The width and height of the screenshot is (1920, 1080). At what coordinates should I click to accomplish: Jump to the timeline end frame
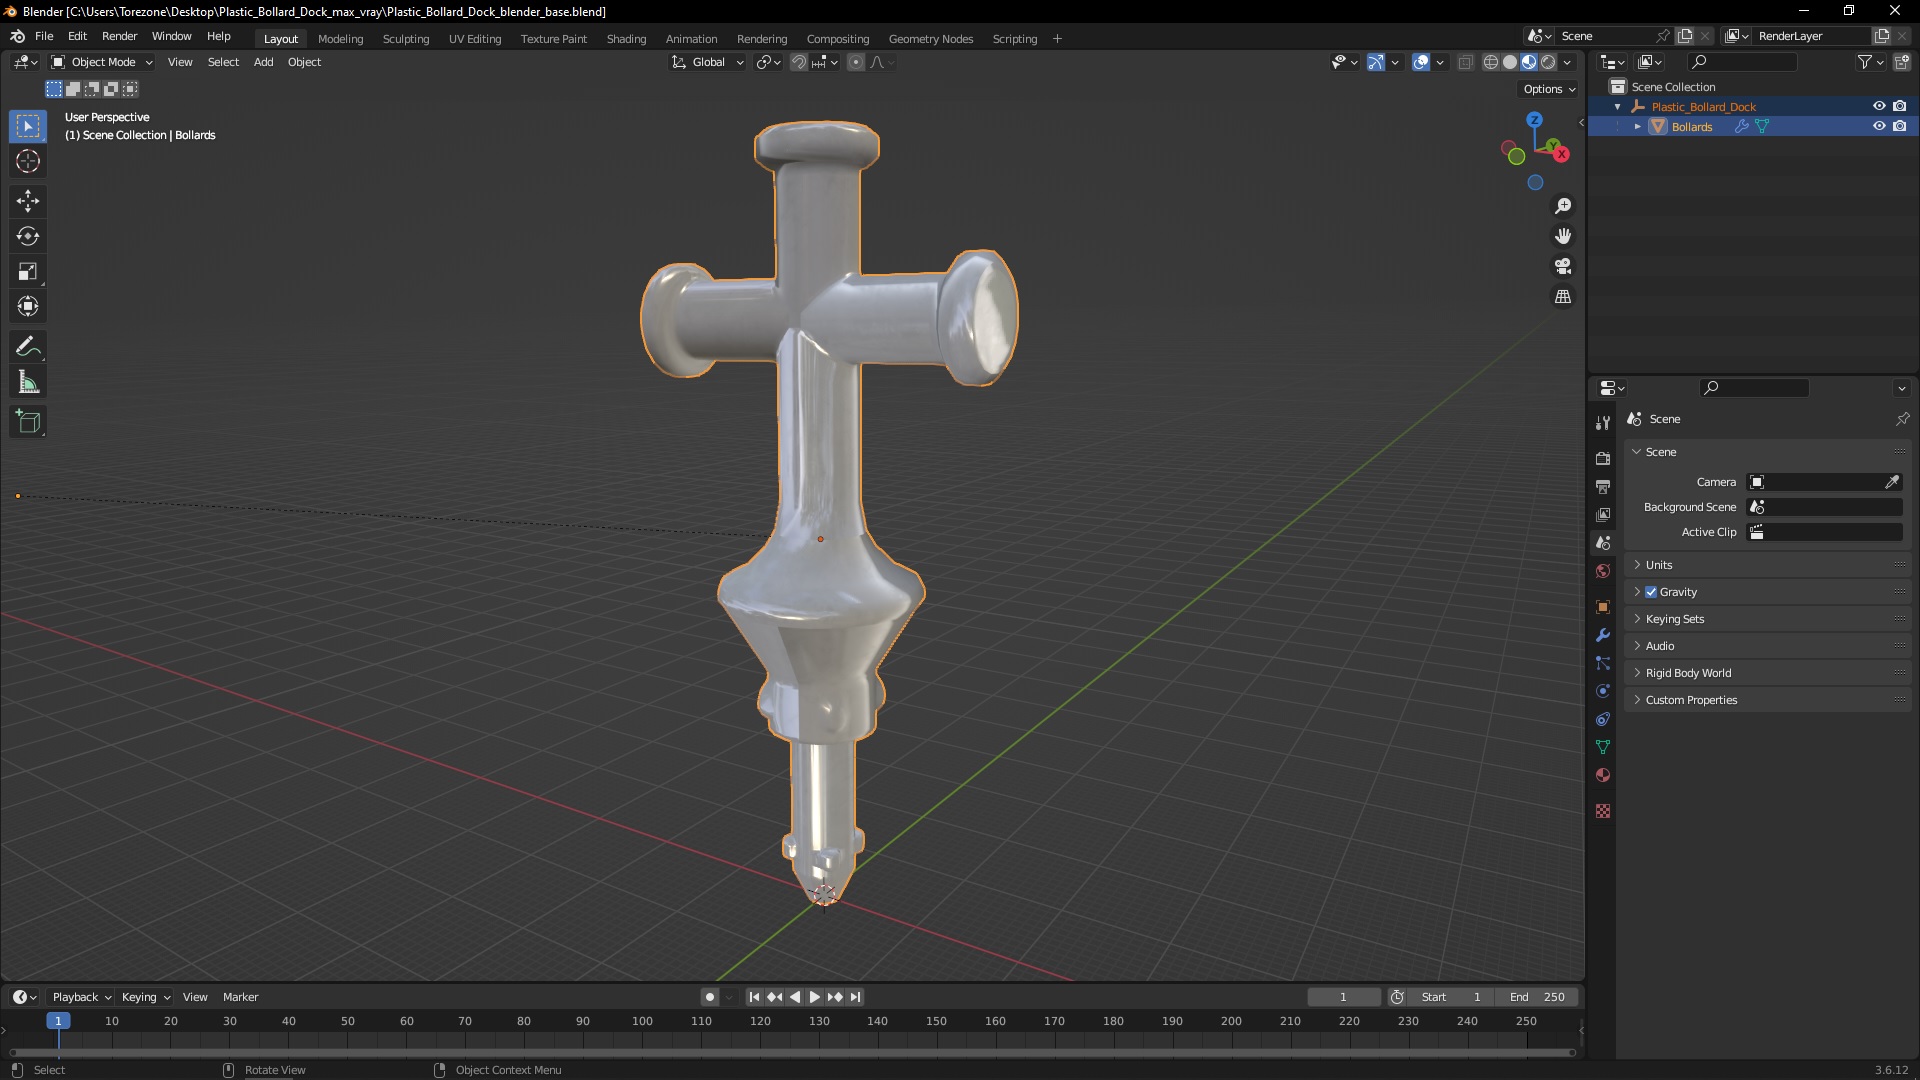(855, 997)
